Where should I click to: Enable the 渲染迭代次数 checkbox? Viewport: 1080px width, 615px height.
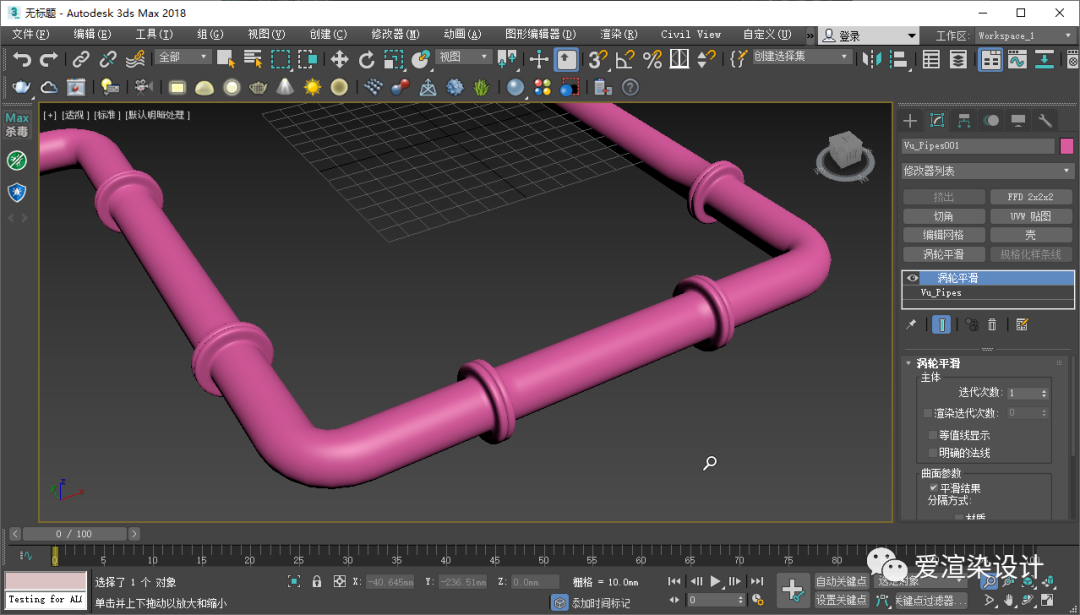click(928, 413)
